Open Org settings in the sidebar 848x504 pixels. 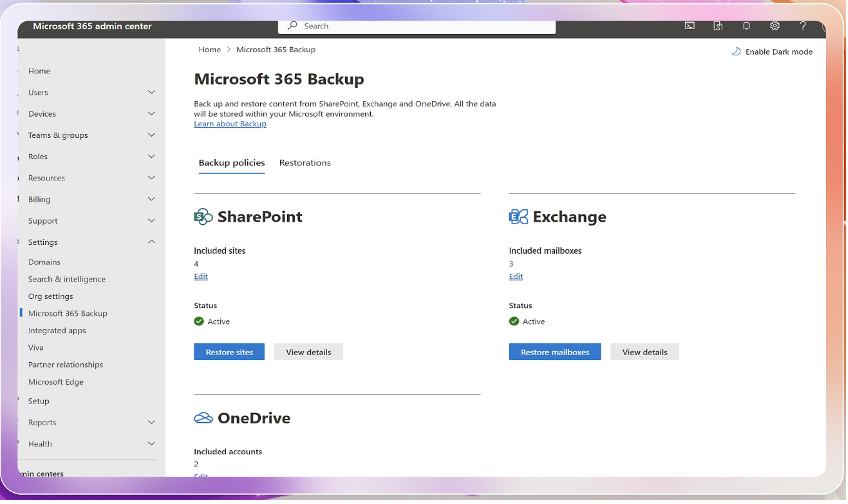pos(50,296)
